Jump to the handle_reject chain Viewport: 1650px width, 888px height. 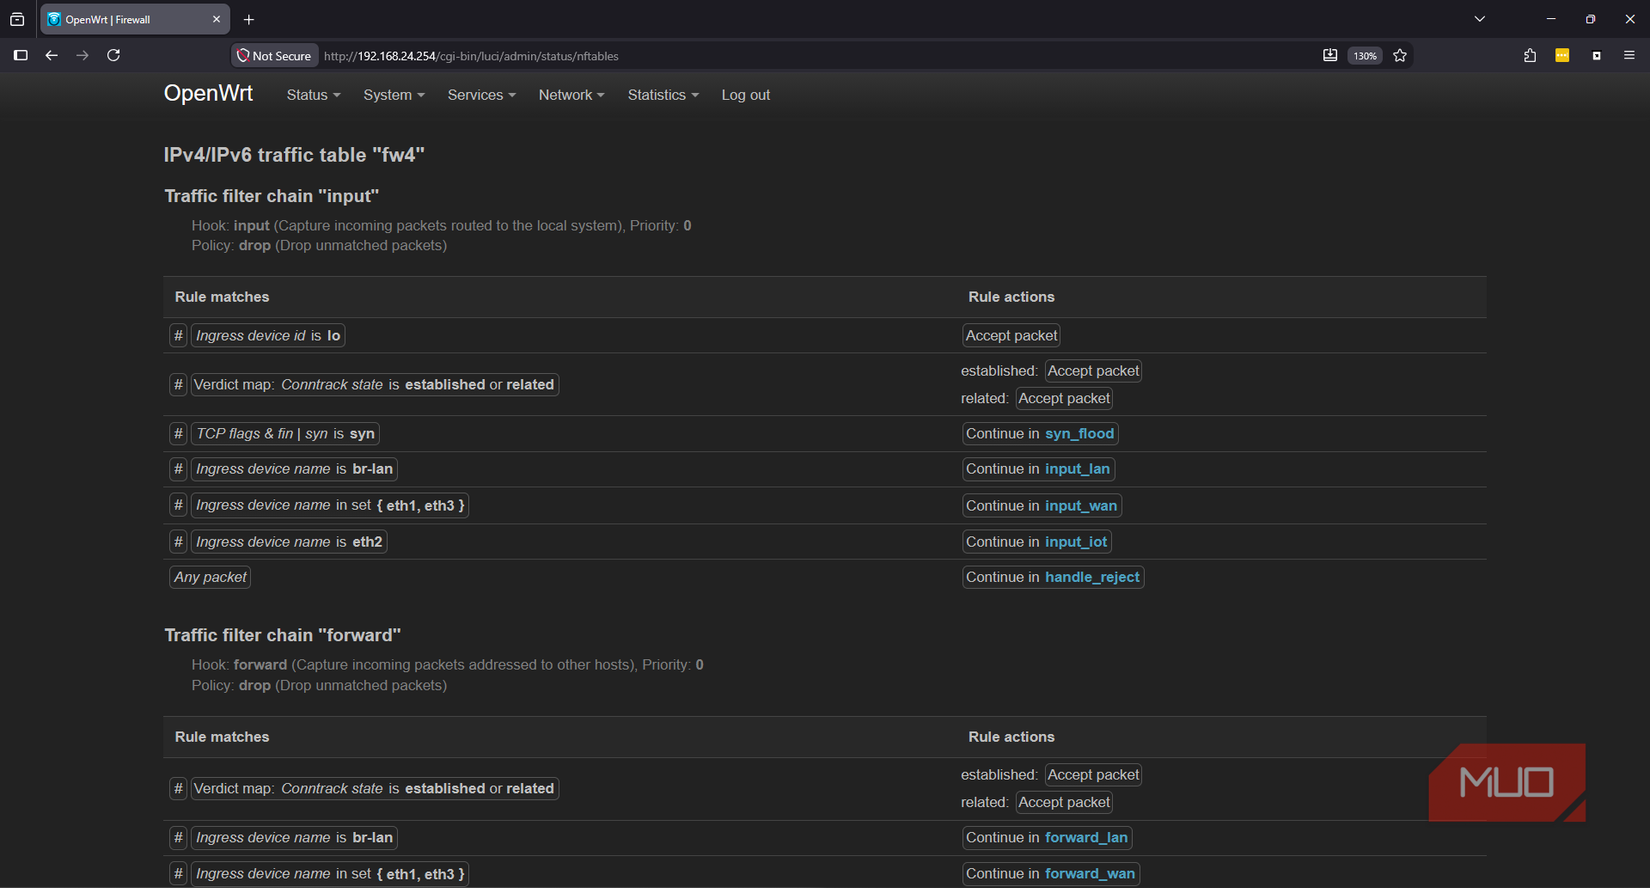click(1092, 577)
